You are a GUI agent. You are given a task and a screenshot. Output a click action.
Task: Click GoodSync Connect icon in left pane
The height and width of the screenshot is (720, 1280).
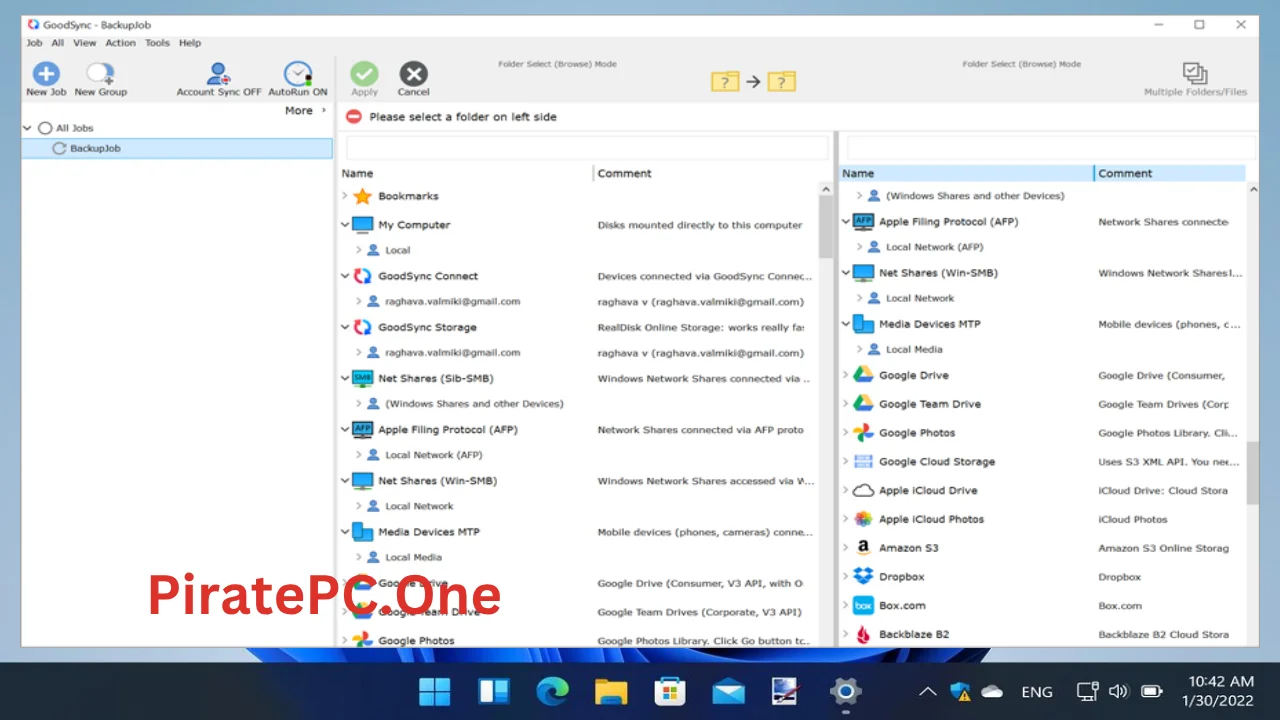[362, 276]
